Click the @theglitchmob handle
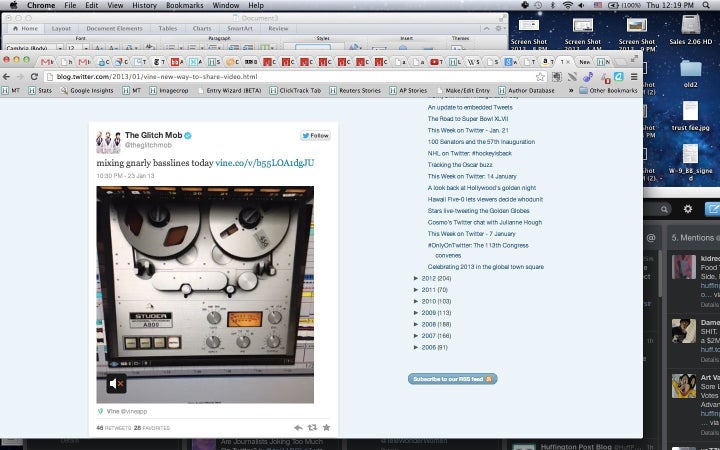Viewport: 720px width, 450px height. tap(148, 145)
